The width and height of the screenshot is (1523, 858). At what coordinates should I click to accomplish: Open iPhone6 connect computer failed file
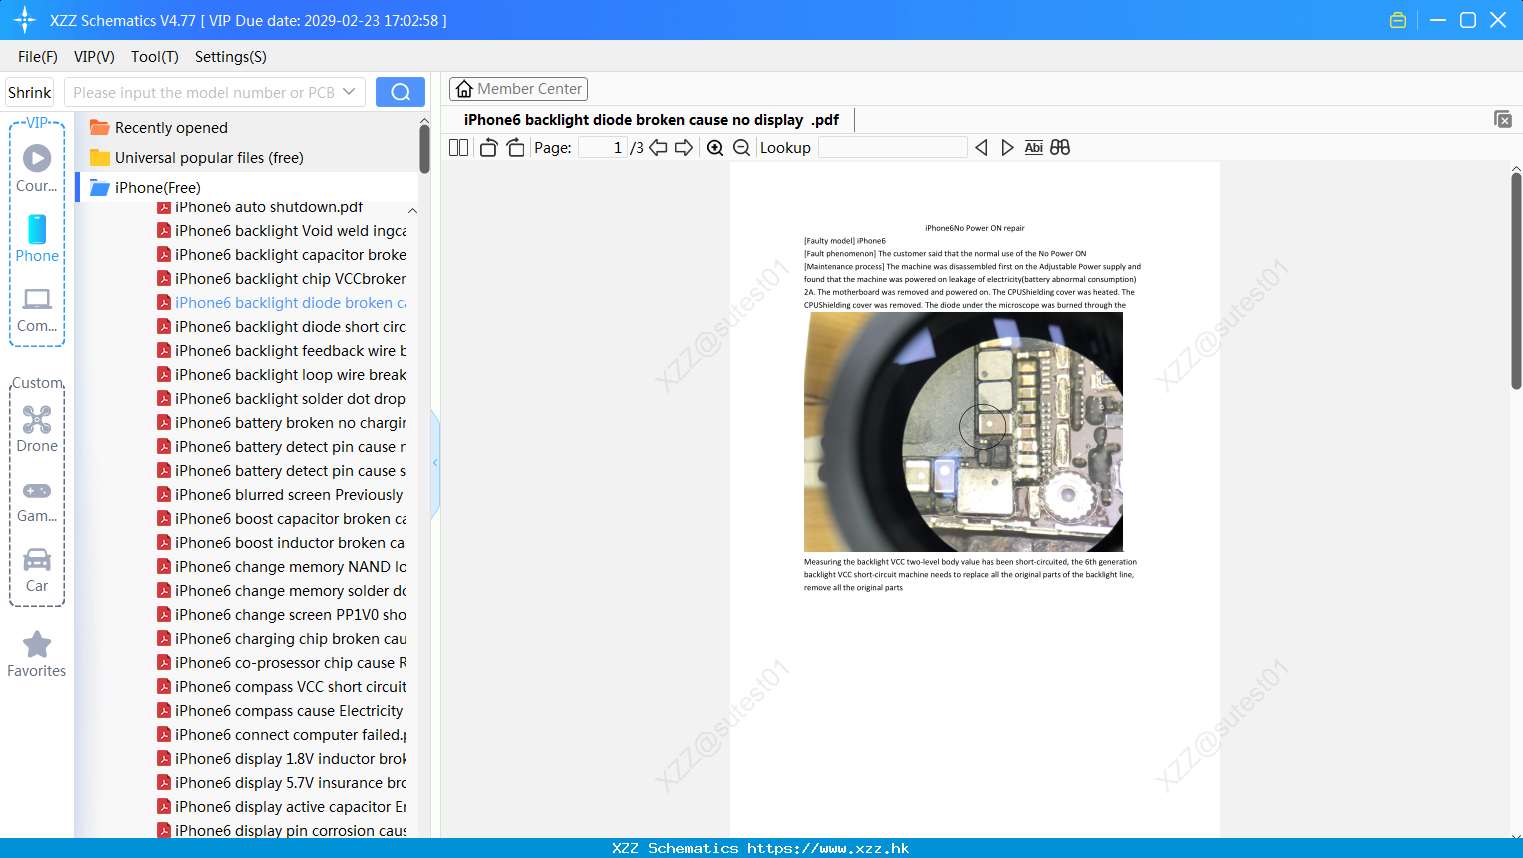coord(282,735)
